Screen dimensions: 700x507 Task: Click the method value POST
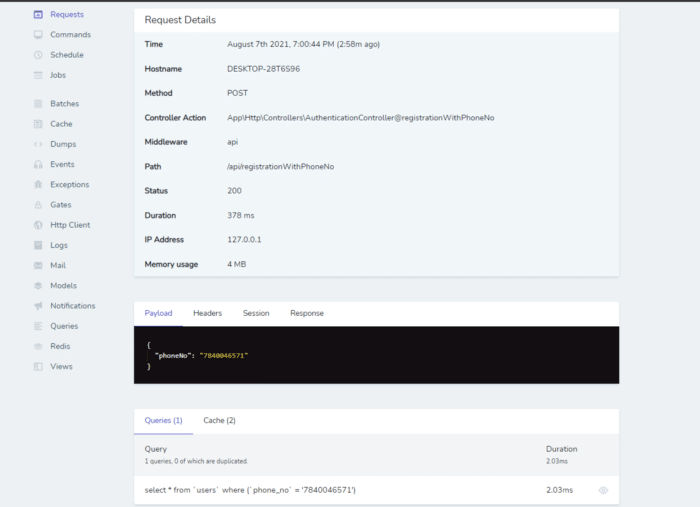click(238, 93)
